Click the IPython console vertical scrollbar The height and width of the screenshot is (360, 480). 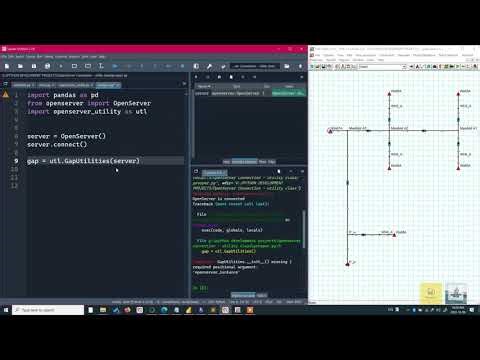click(303, 229)
